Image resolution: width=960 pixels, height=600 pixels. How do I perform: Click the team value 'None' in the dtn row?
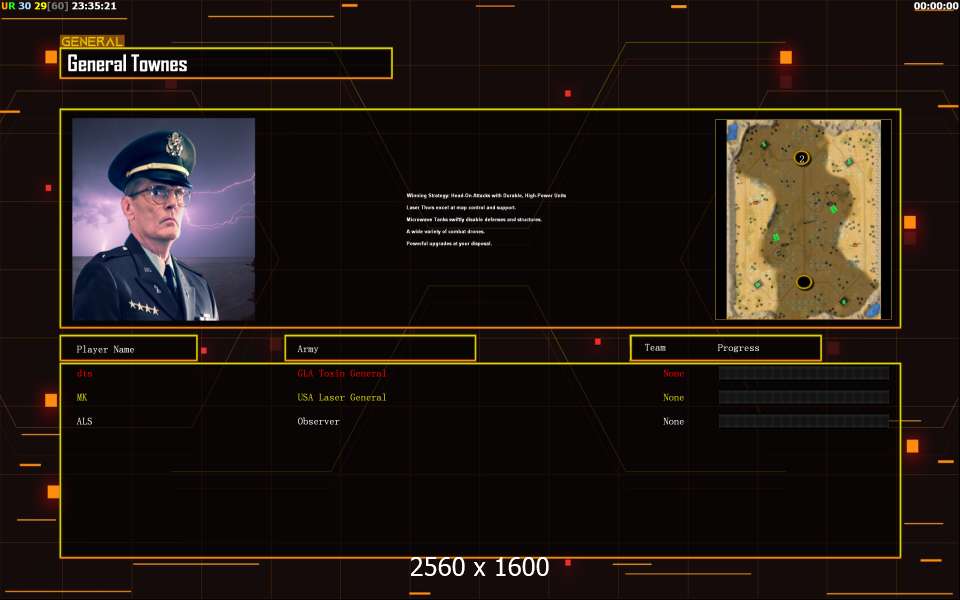[x=673, y=373]
